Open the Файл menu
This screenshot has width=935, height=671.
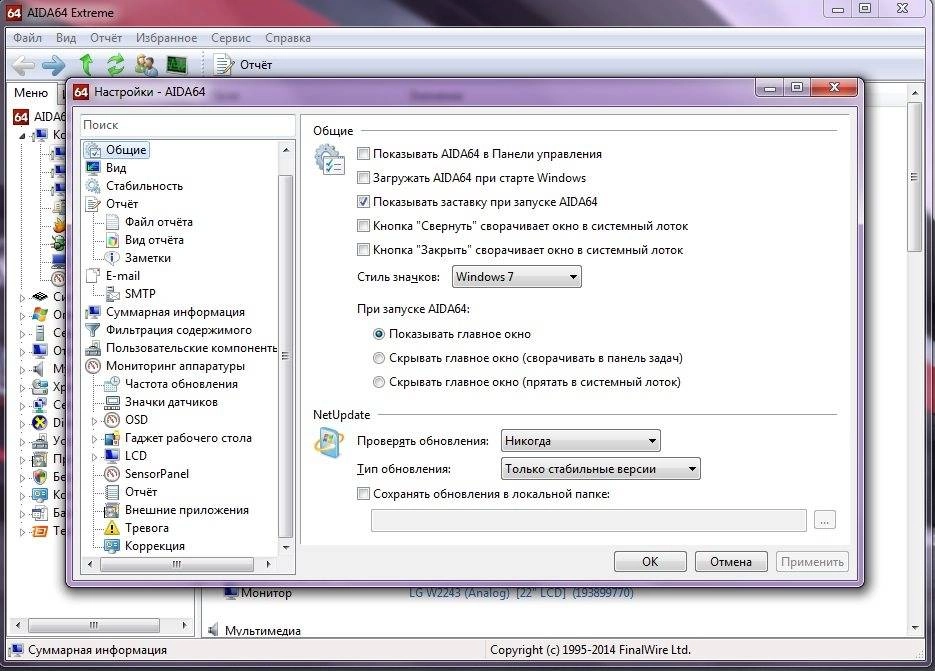[x=27, y=38]
